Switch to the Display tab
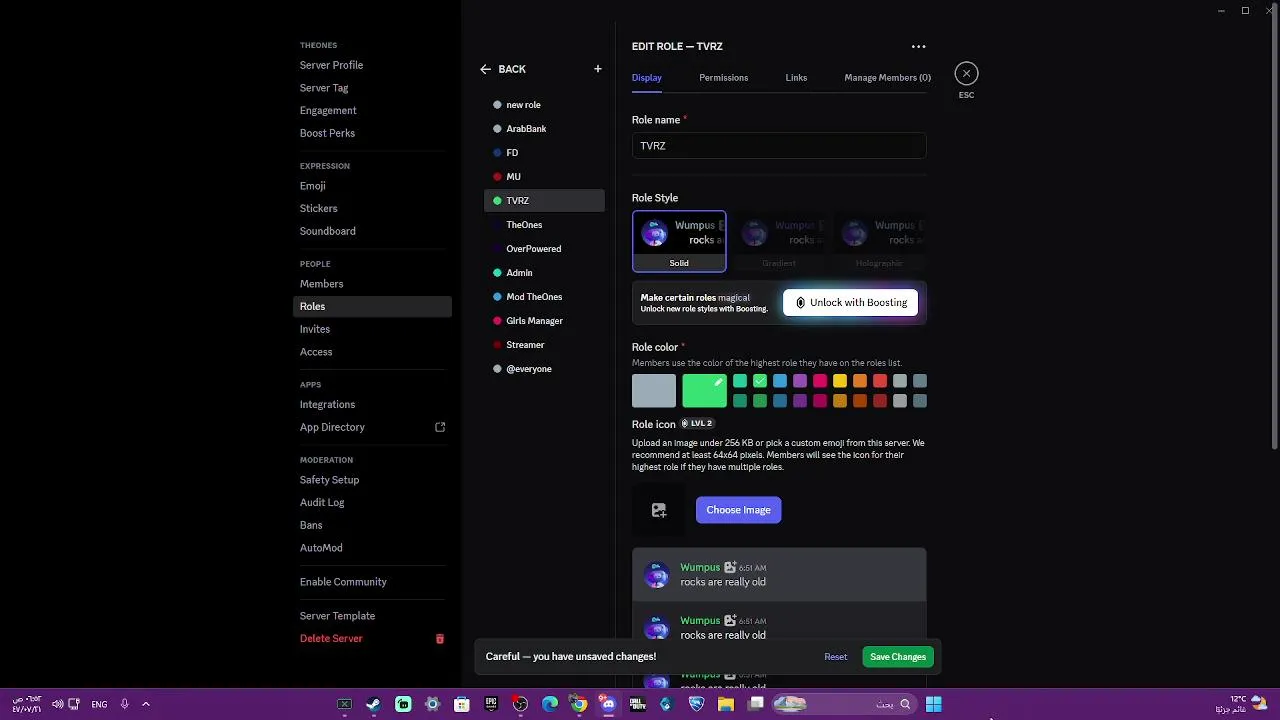The height and width of the screenshot is (720, 1280). [x=646, y=78]
